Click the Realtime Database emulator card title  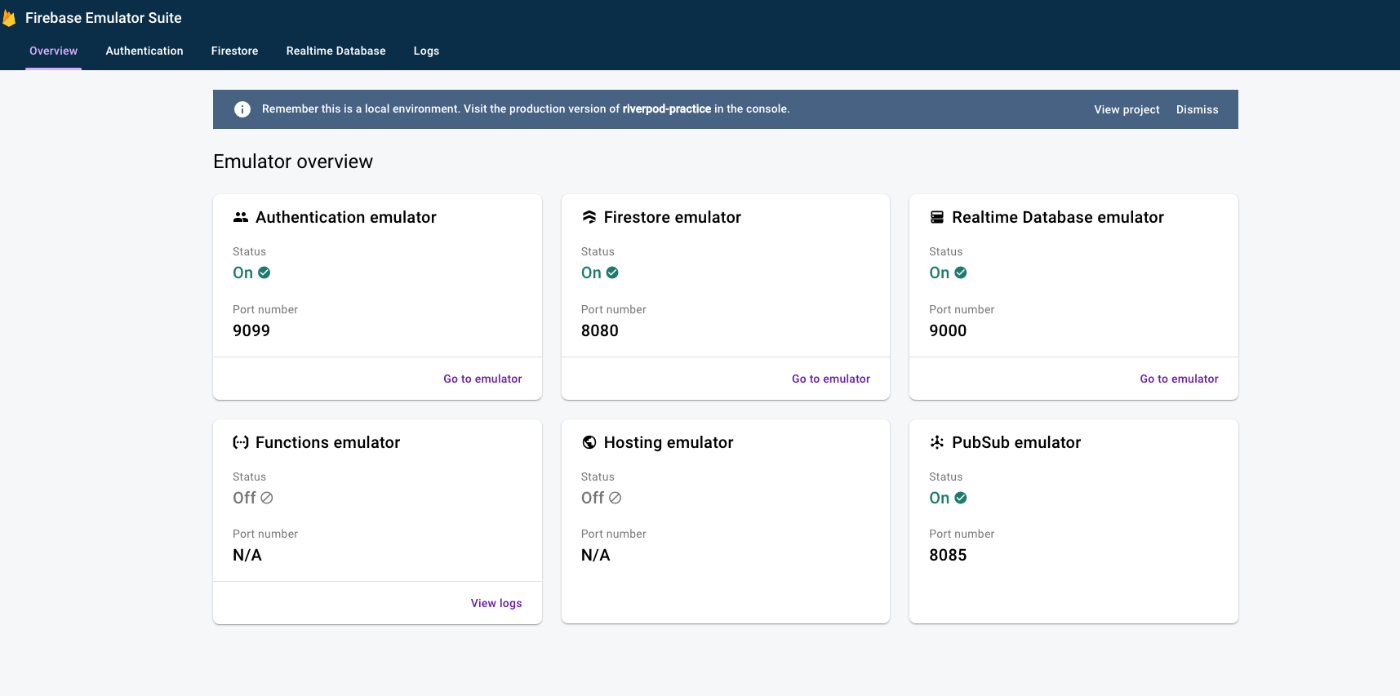[1058, 217]
